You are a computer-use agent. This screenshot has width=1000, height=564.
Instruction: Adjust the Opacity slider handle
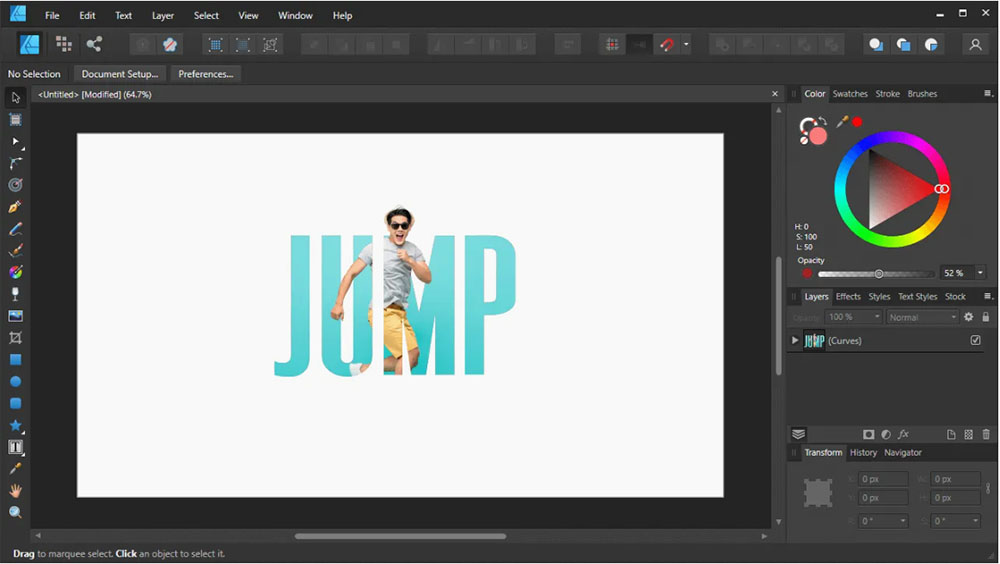pyautogui.click(x=879, y=273)
